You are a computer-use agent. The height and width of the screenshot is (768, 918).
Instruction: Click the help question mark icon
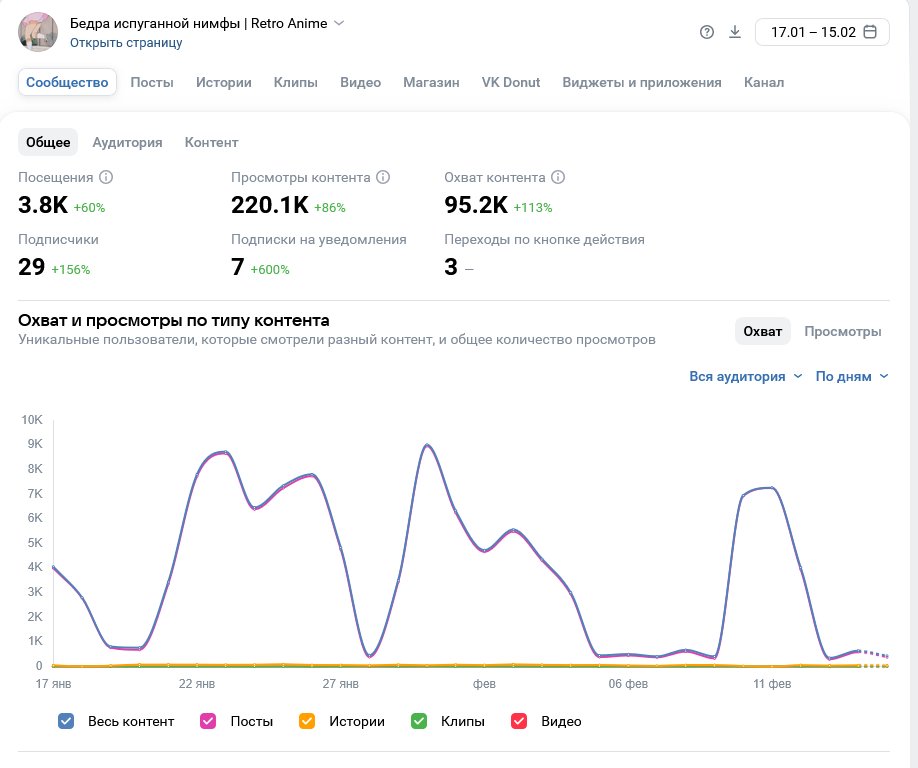coord(707,32)
